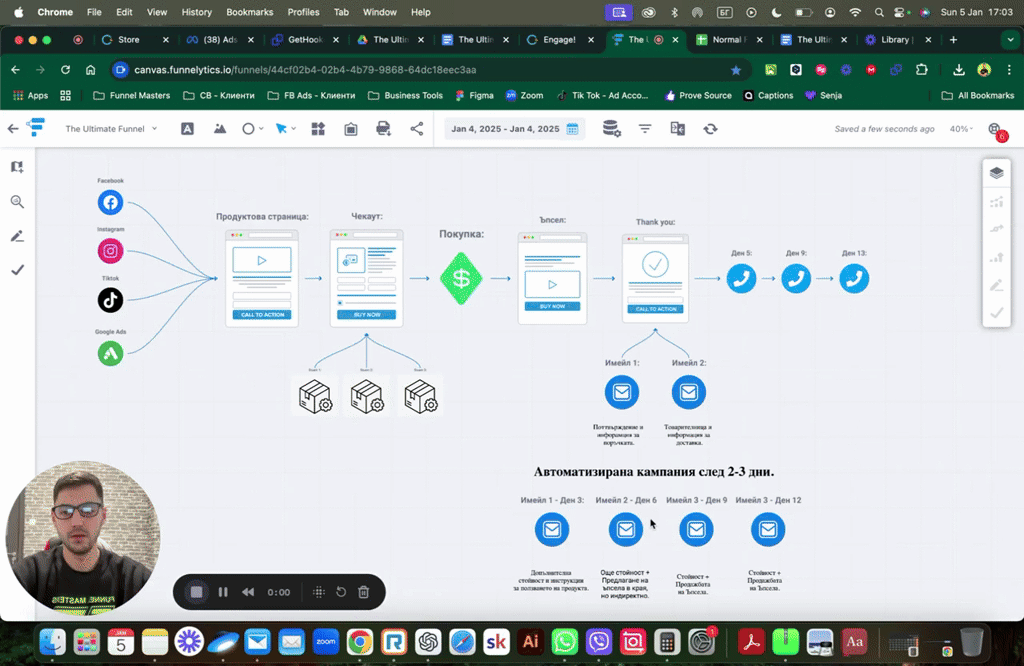The image size is (1024, 666).
Task: Open the Zoom app from the dock
Action: (x=326, y=642)
